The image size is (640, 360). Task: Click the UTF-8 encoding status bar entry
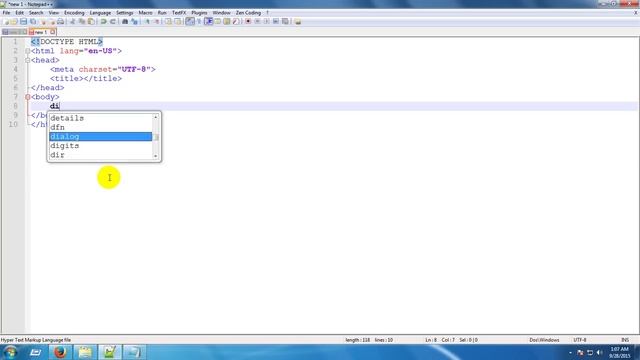click(x=580, y=340)
